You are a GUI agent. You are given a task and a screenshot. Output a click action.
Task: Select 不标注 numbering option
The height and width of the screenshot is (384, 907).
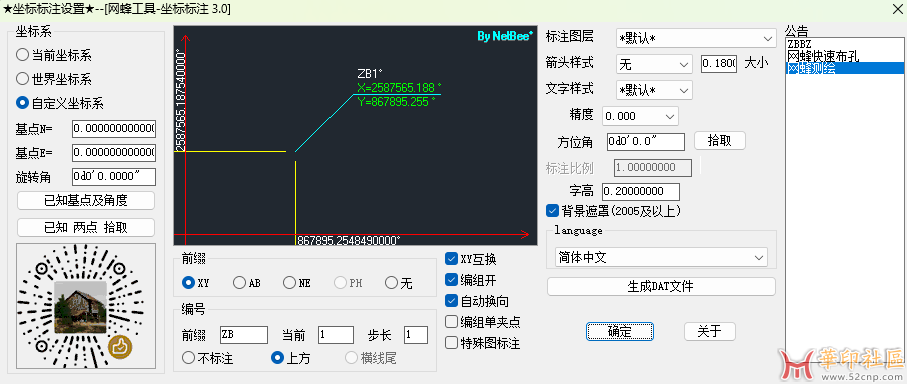point(207,358)
